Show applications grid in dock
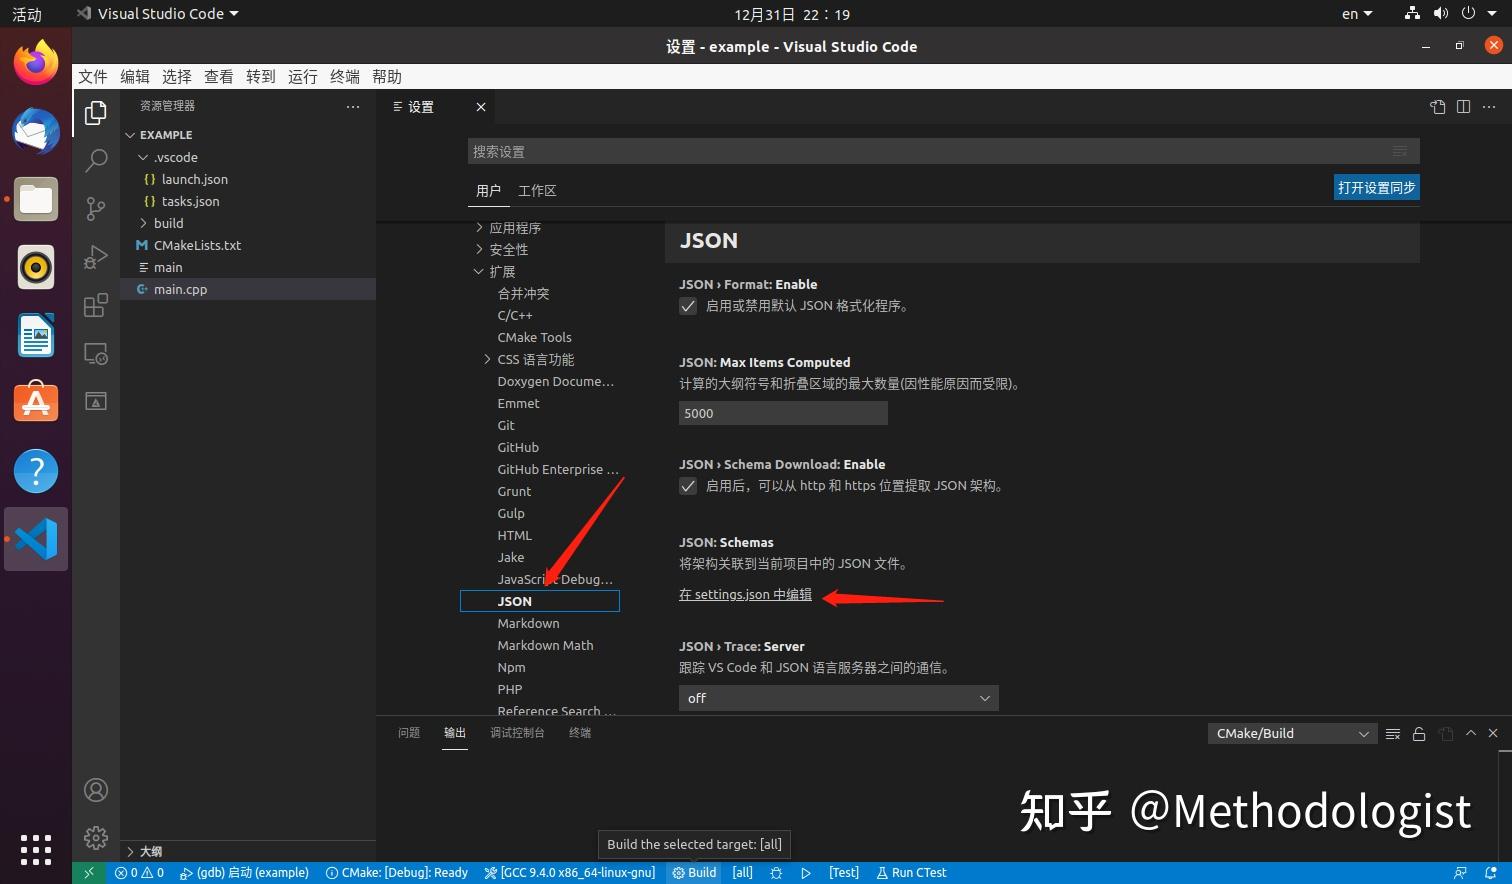This screenshot has width=1512, height=884. (36, 849)
